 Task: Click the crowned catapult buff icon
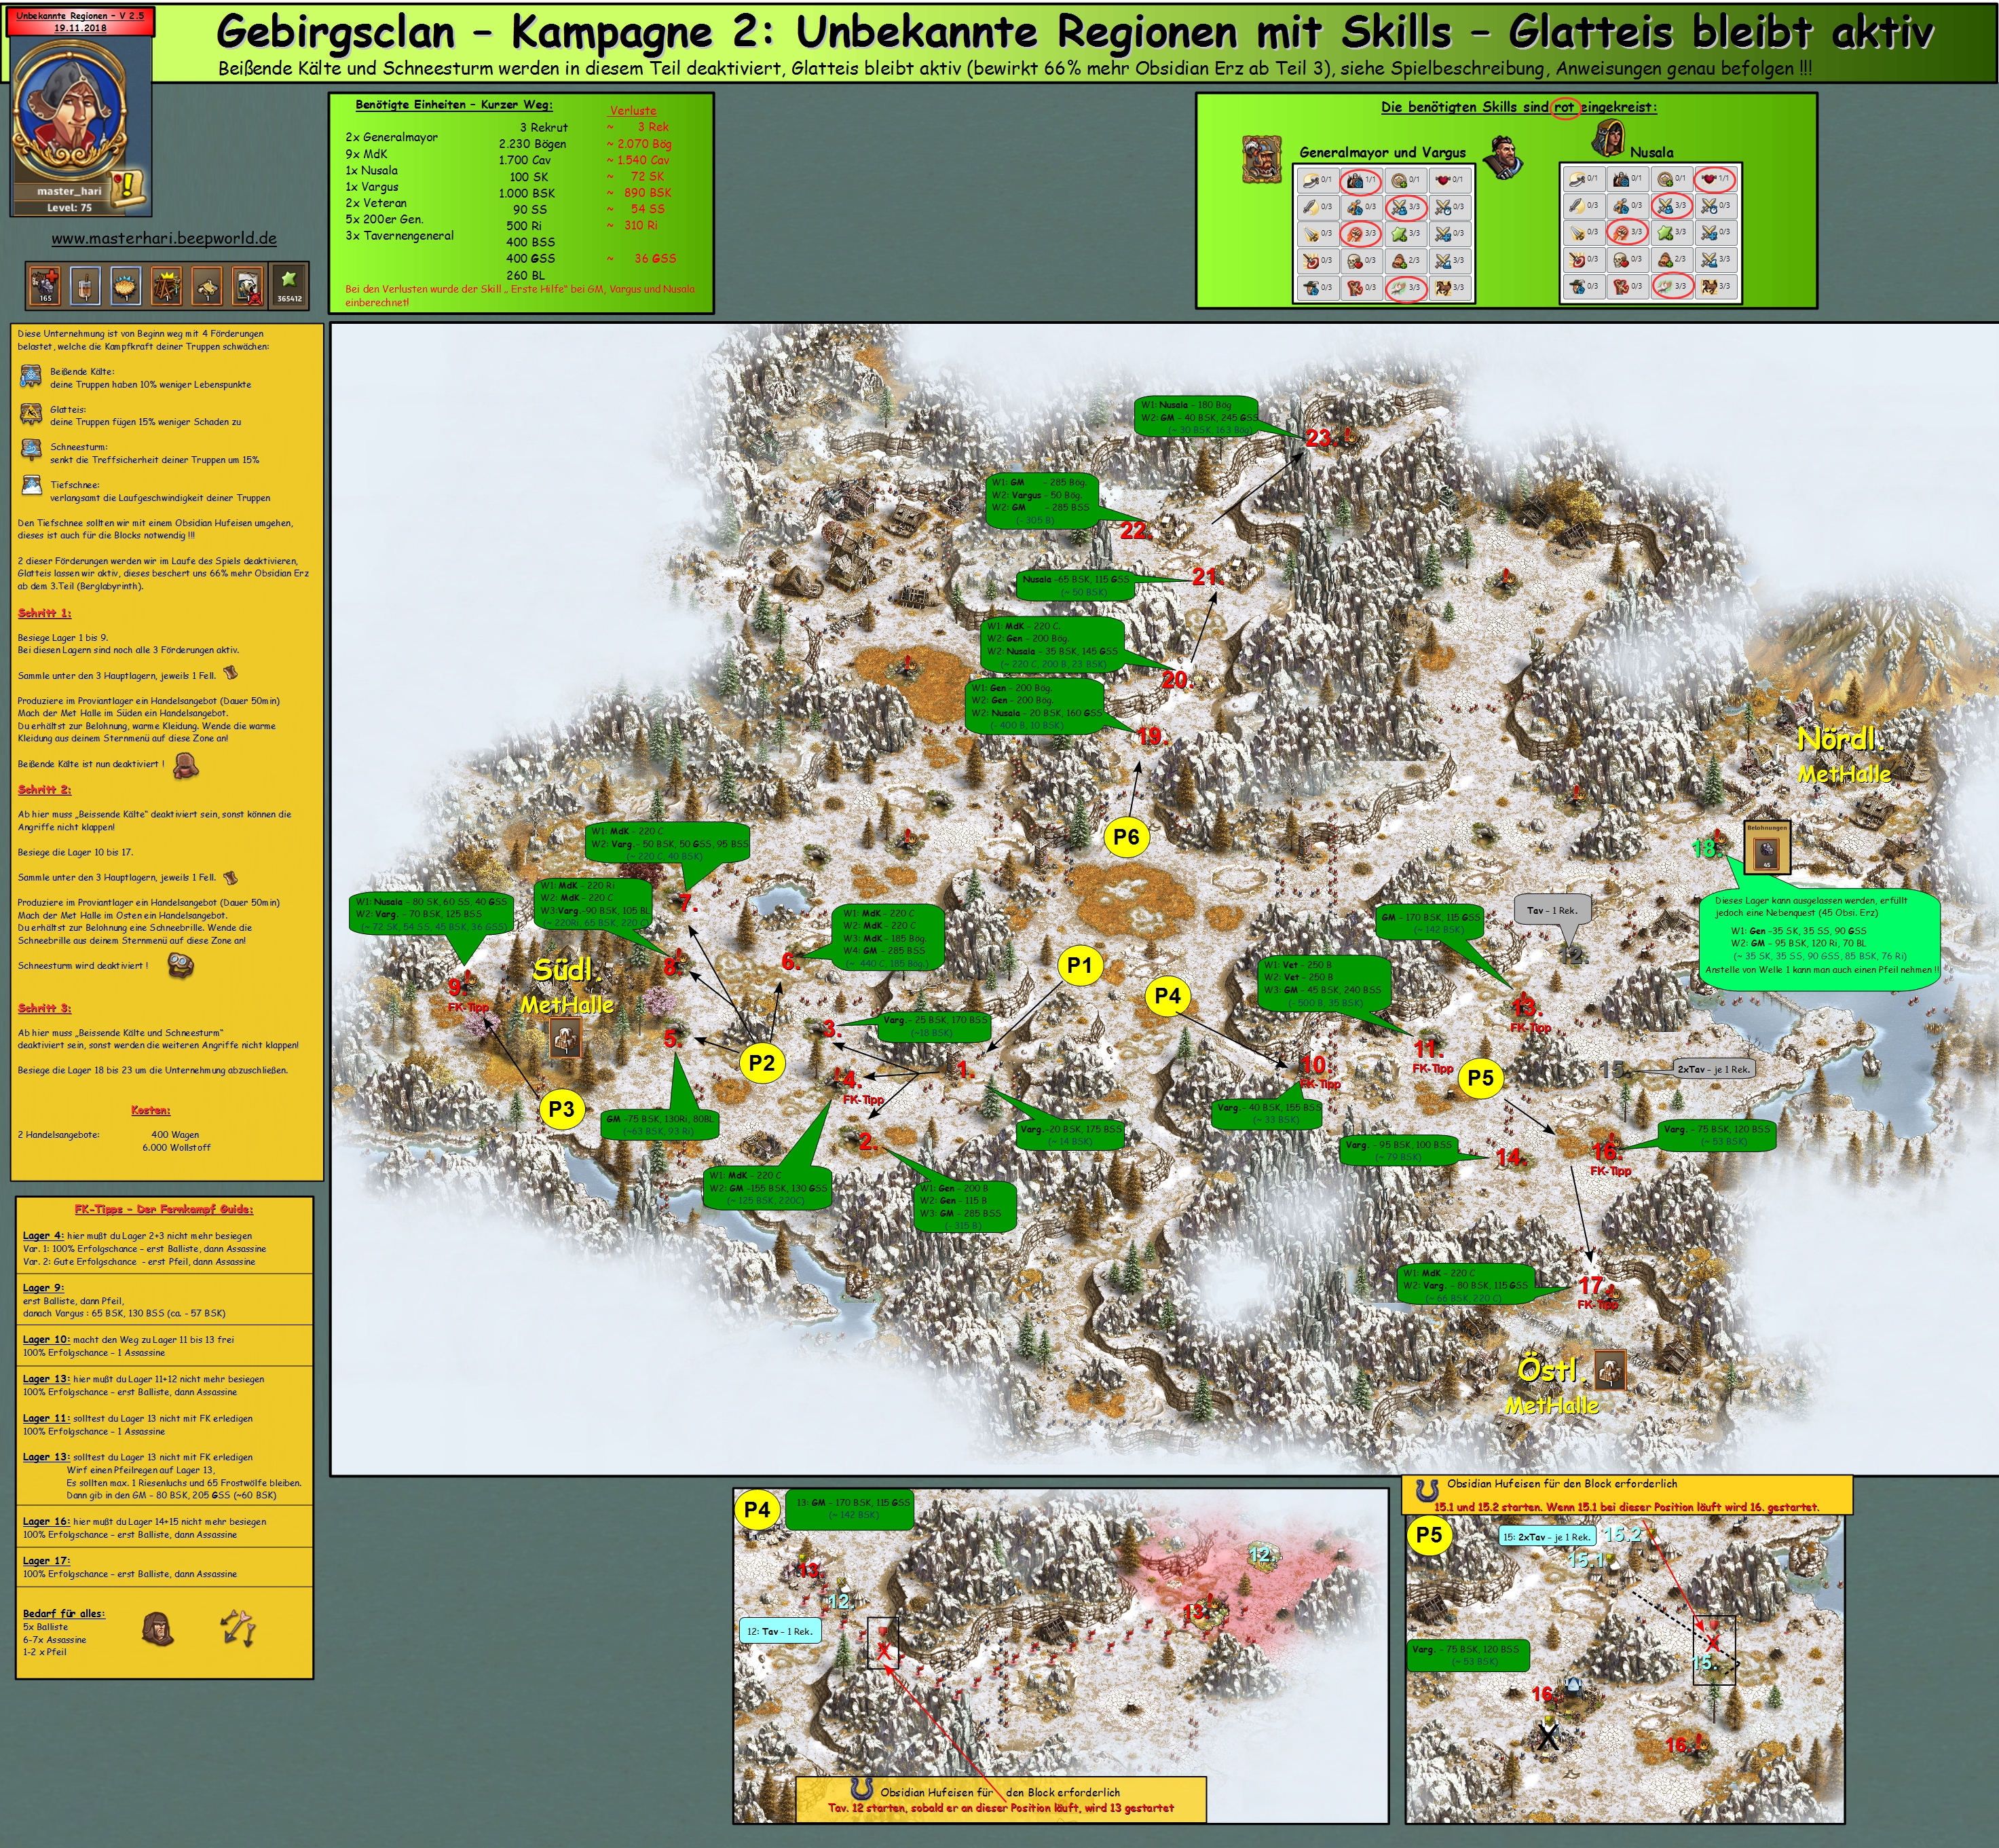166,285
